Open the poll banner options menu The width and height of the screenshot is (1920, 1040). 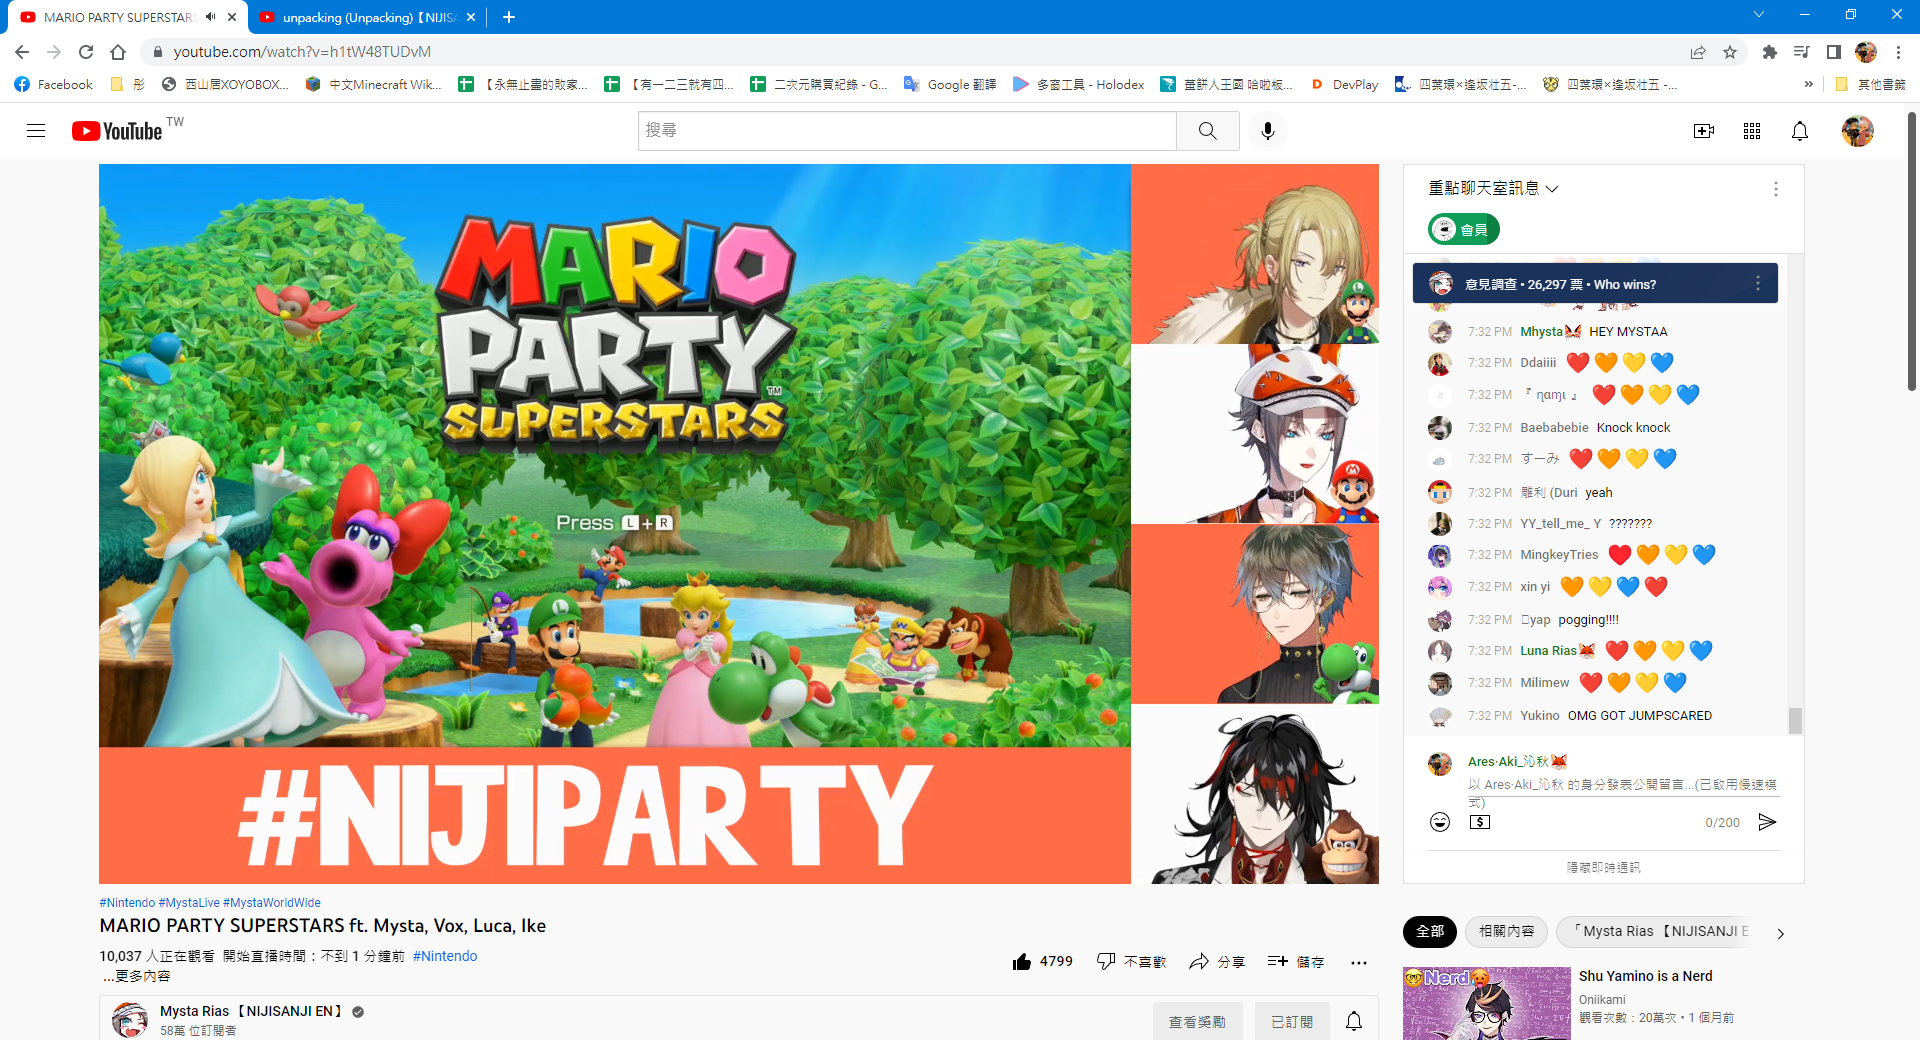point(1758,284)
